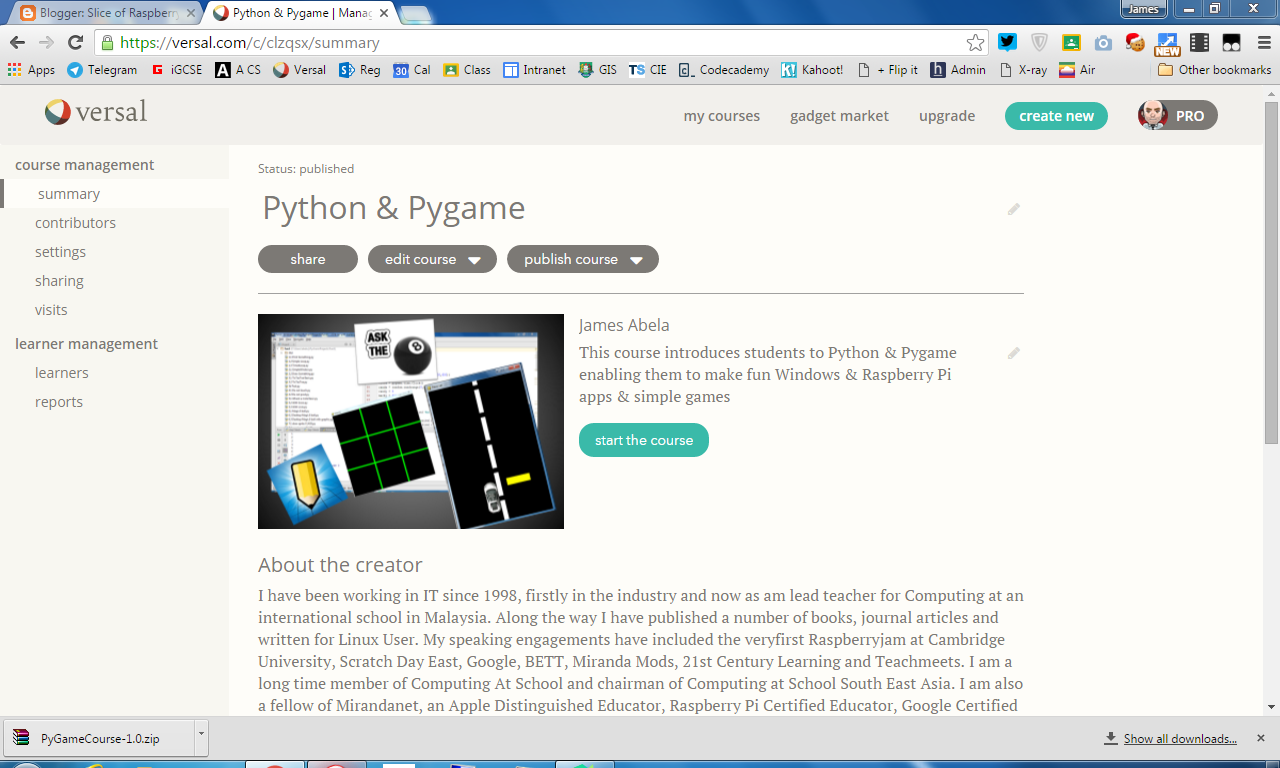
Task: Open the Apps bookmark shortcut
Action: 31,70
